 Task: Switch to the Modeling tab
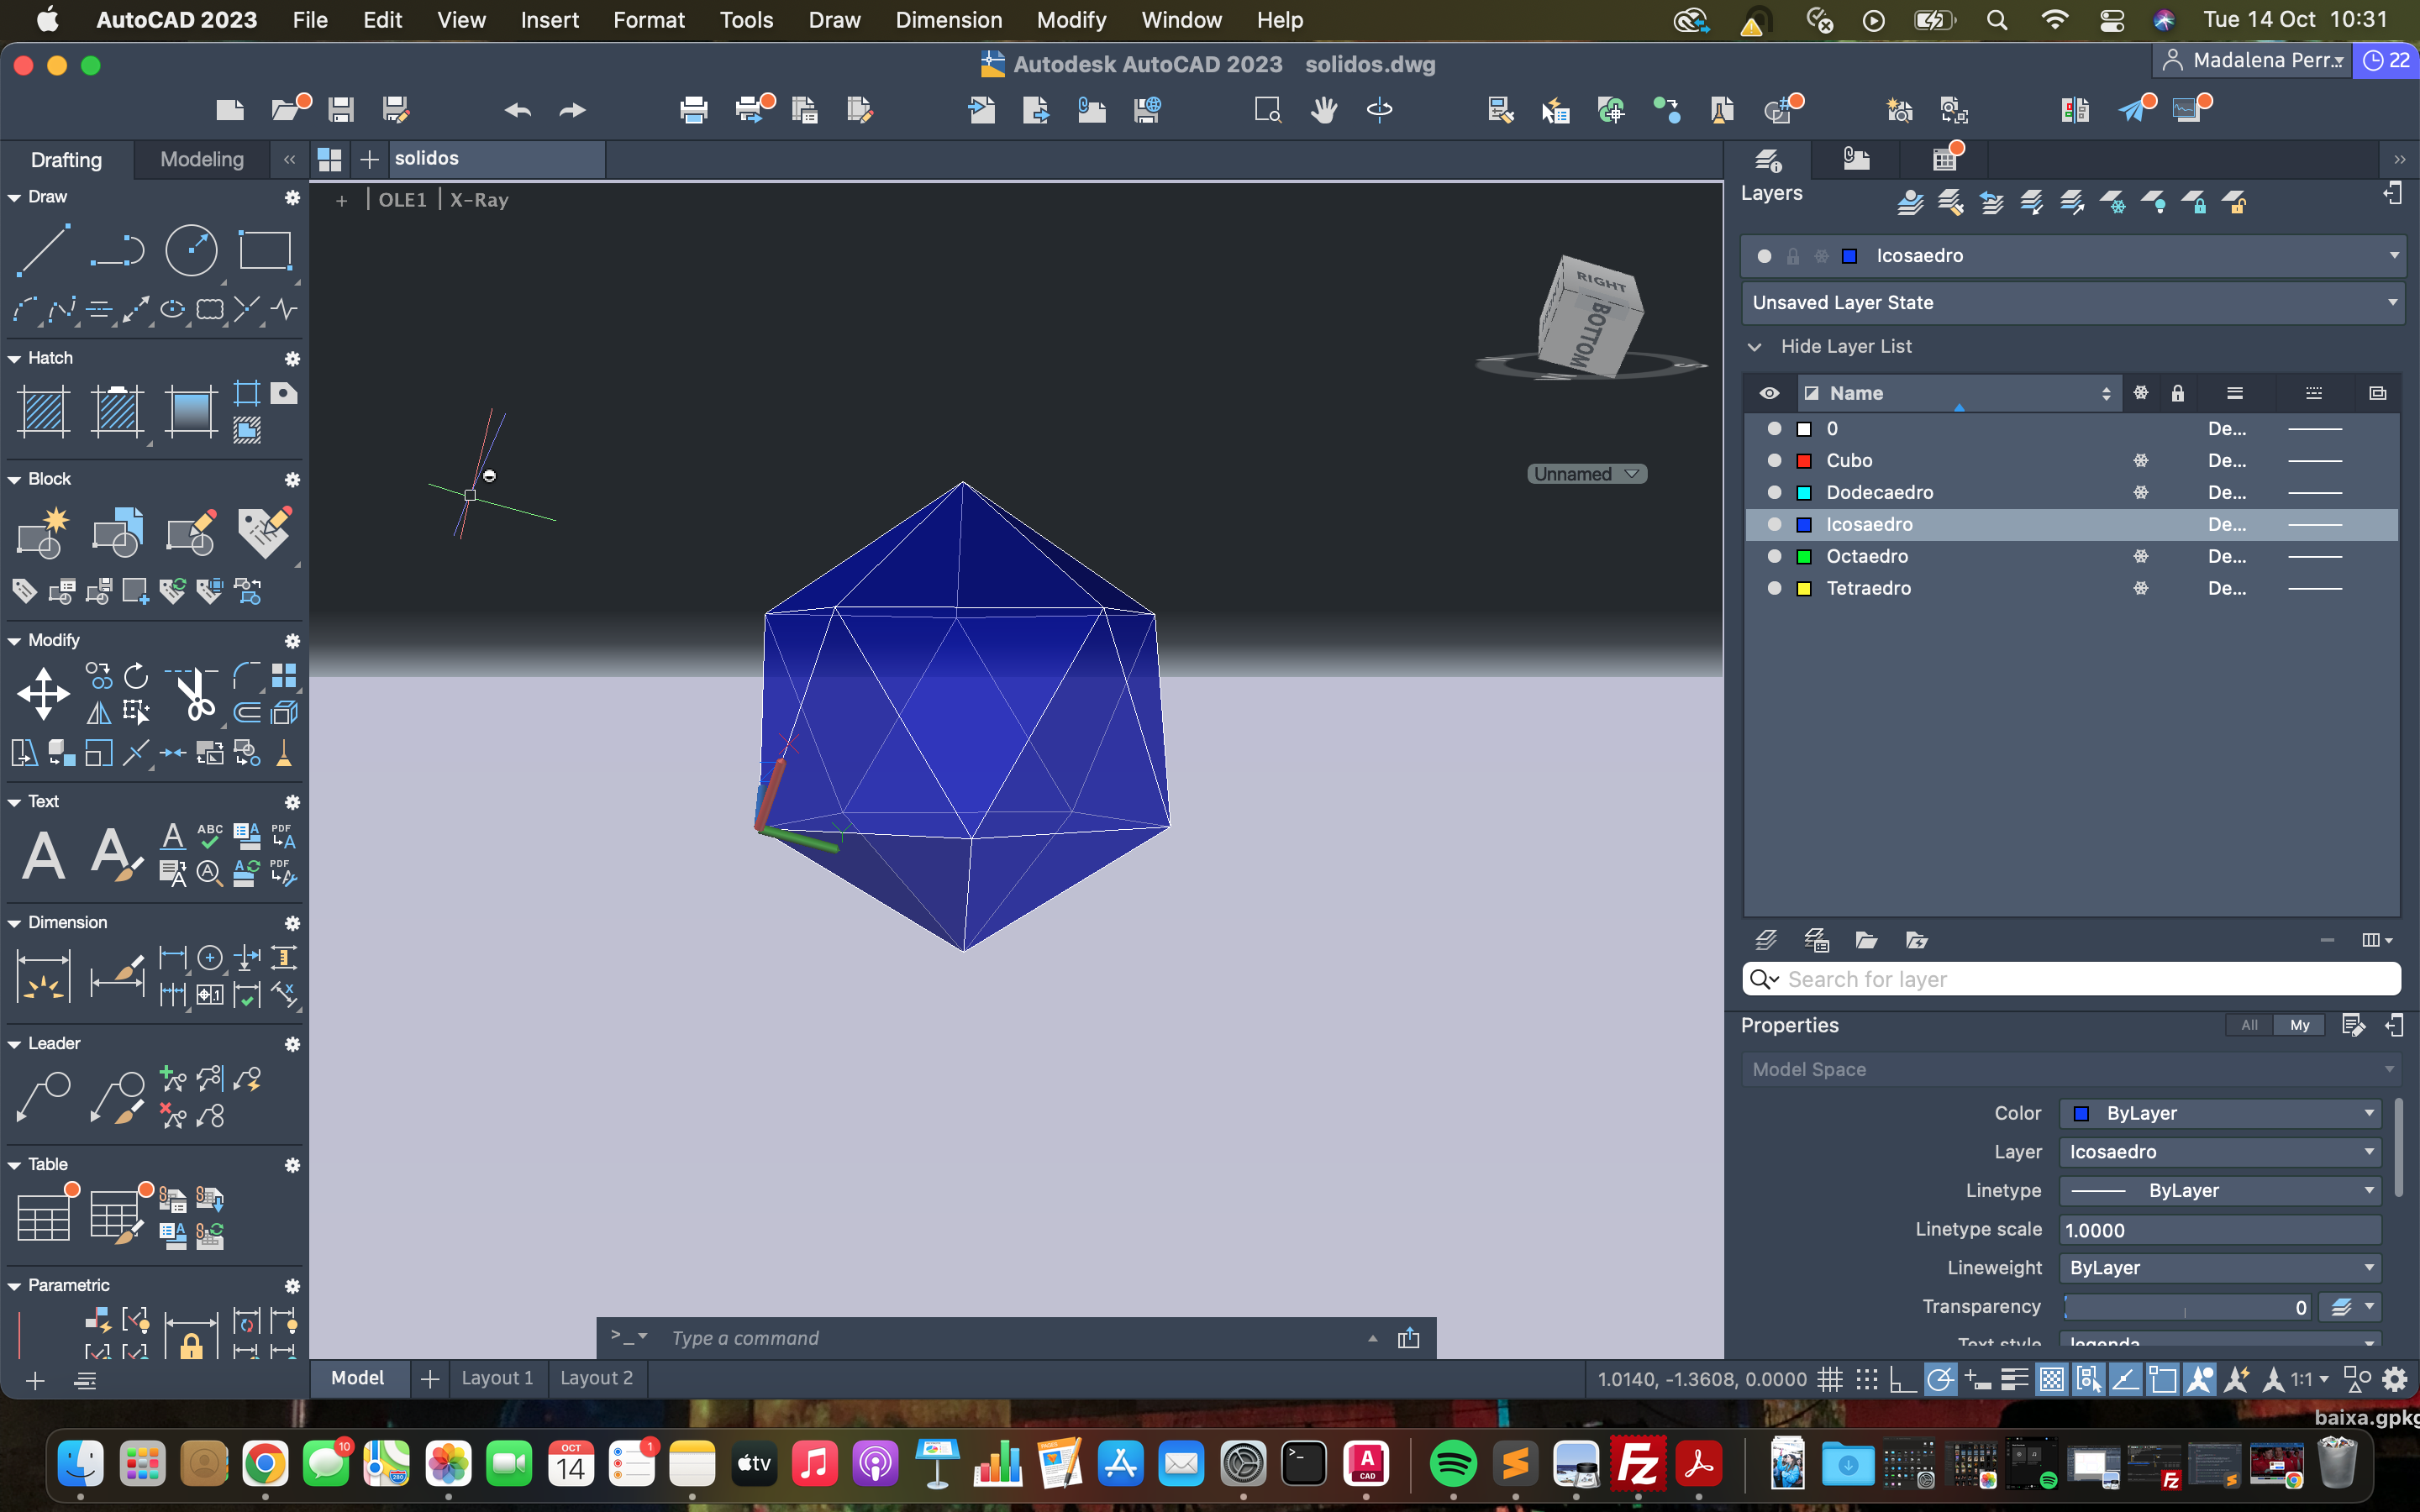click(202, 159)
